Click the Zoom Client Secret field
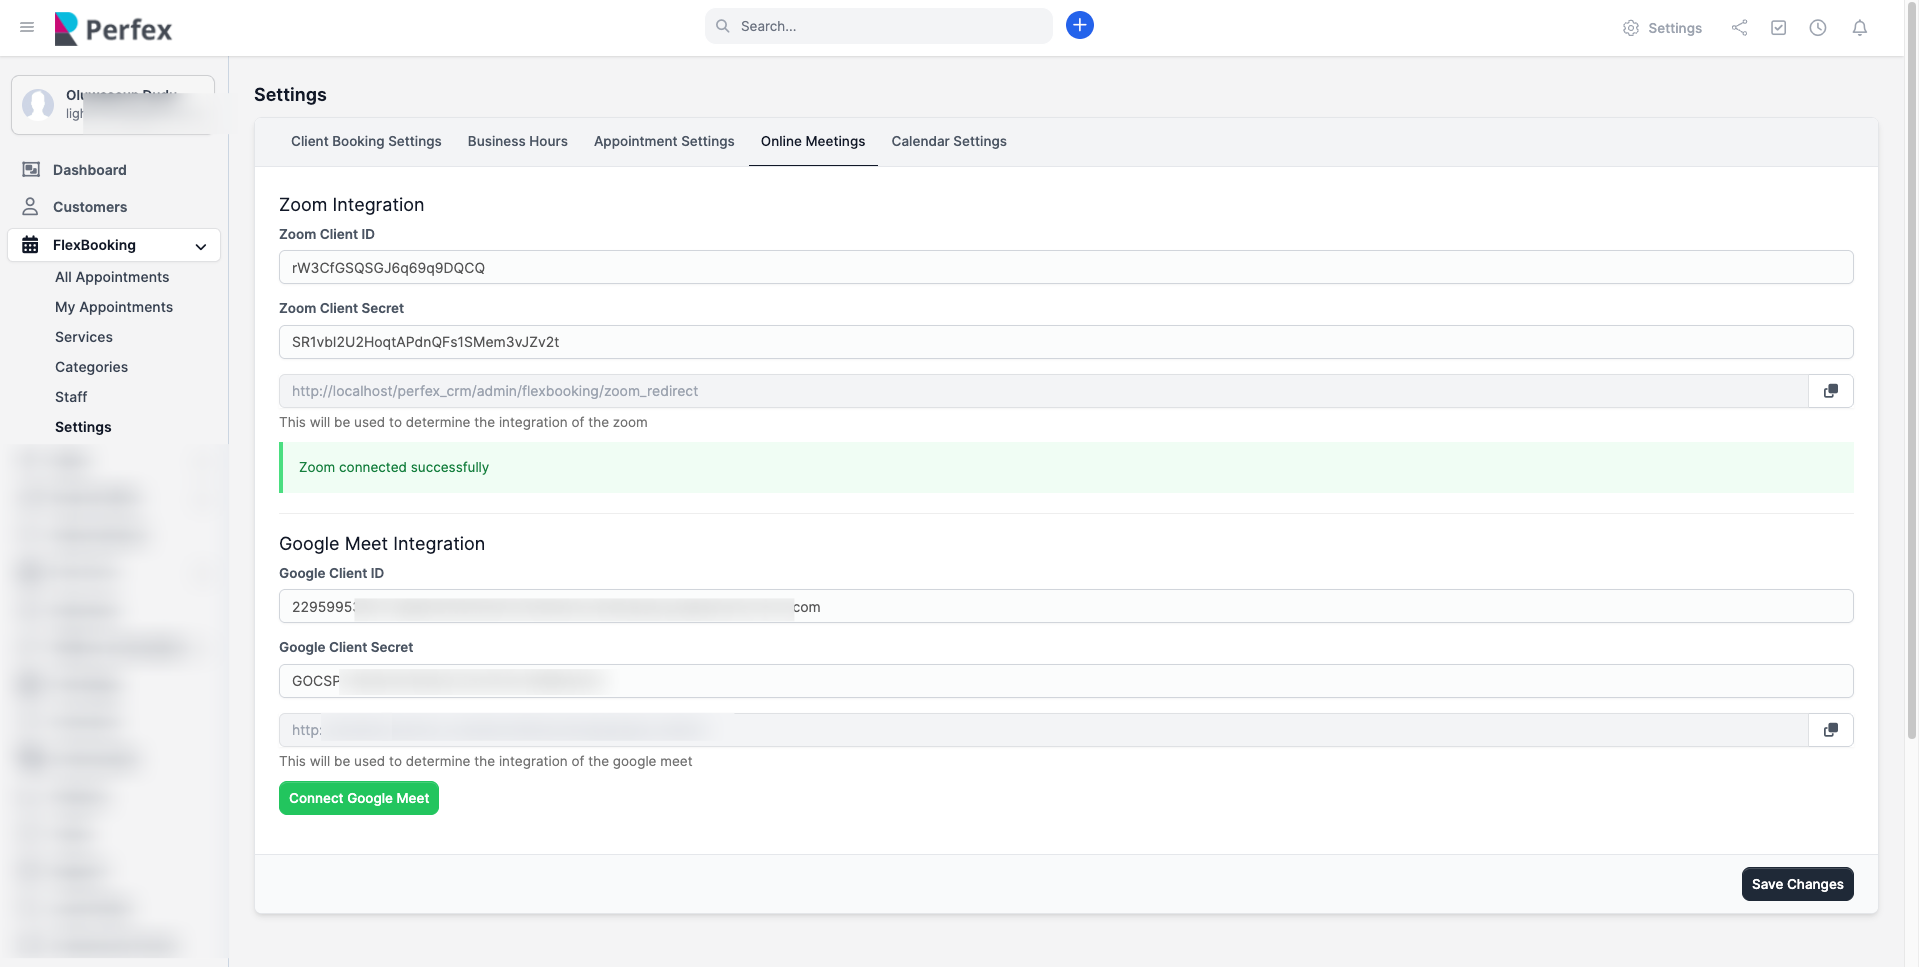Image resolution: width=1920 pixels, height=968 pixels. [x=1066, y=342]
